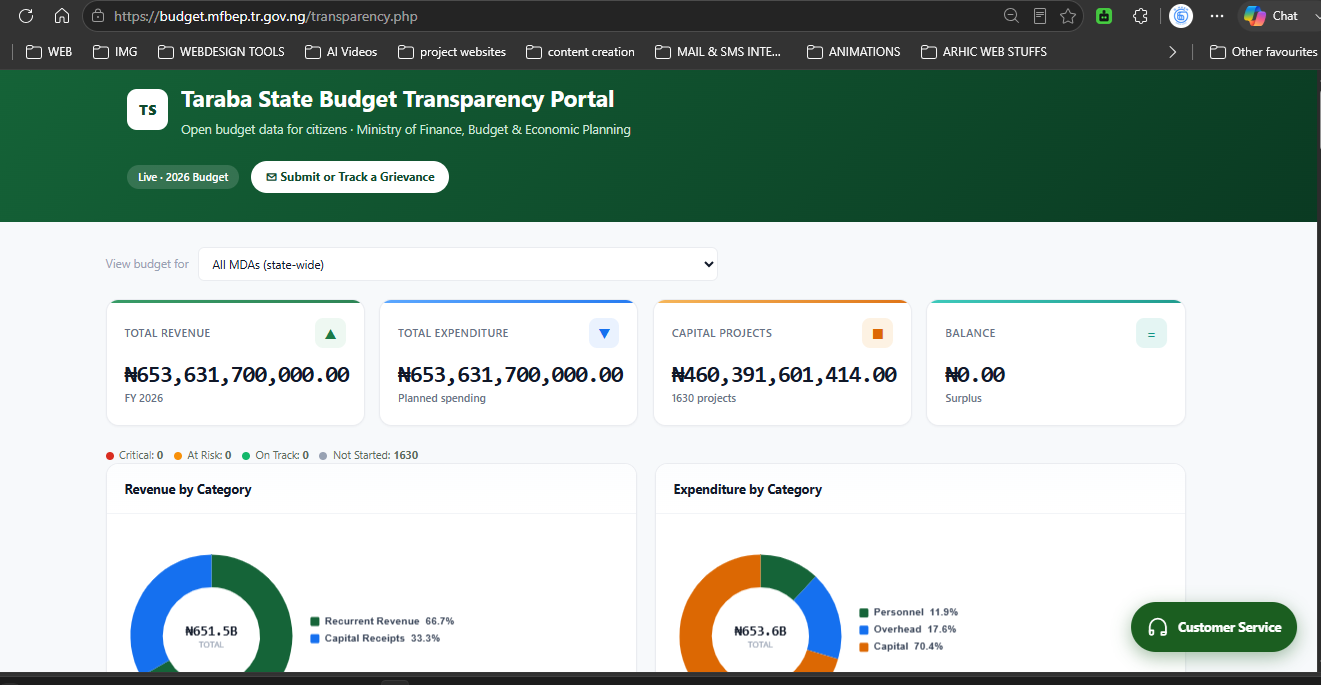
Task: Toggle Overhead legend item
Action: coord(908,629)
